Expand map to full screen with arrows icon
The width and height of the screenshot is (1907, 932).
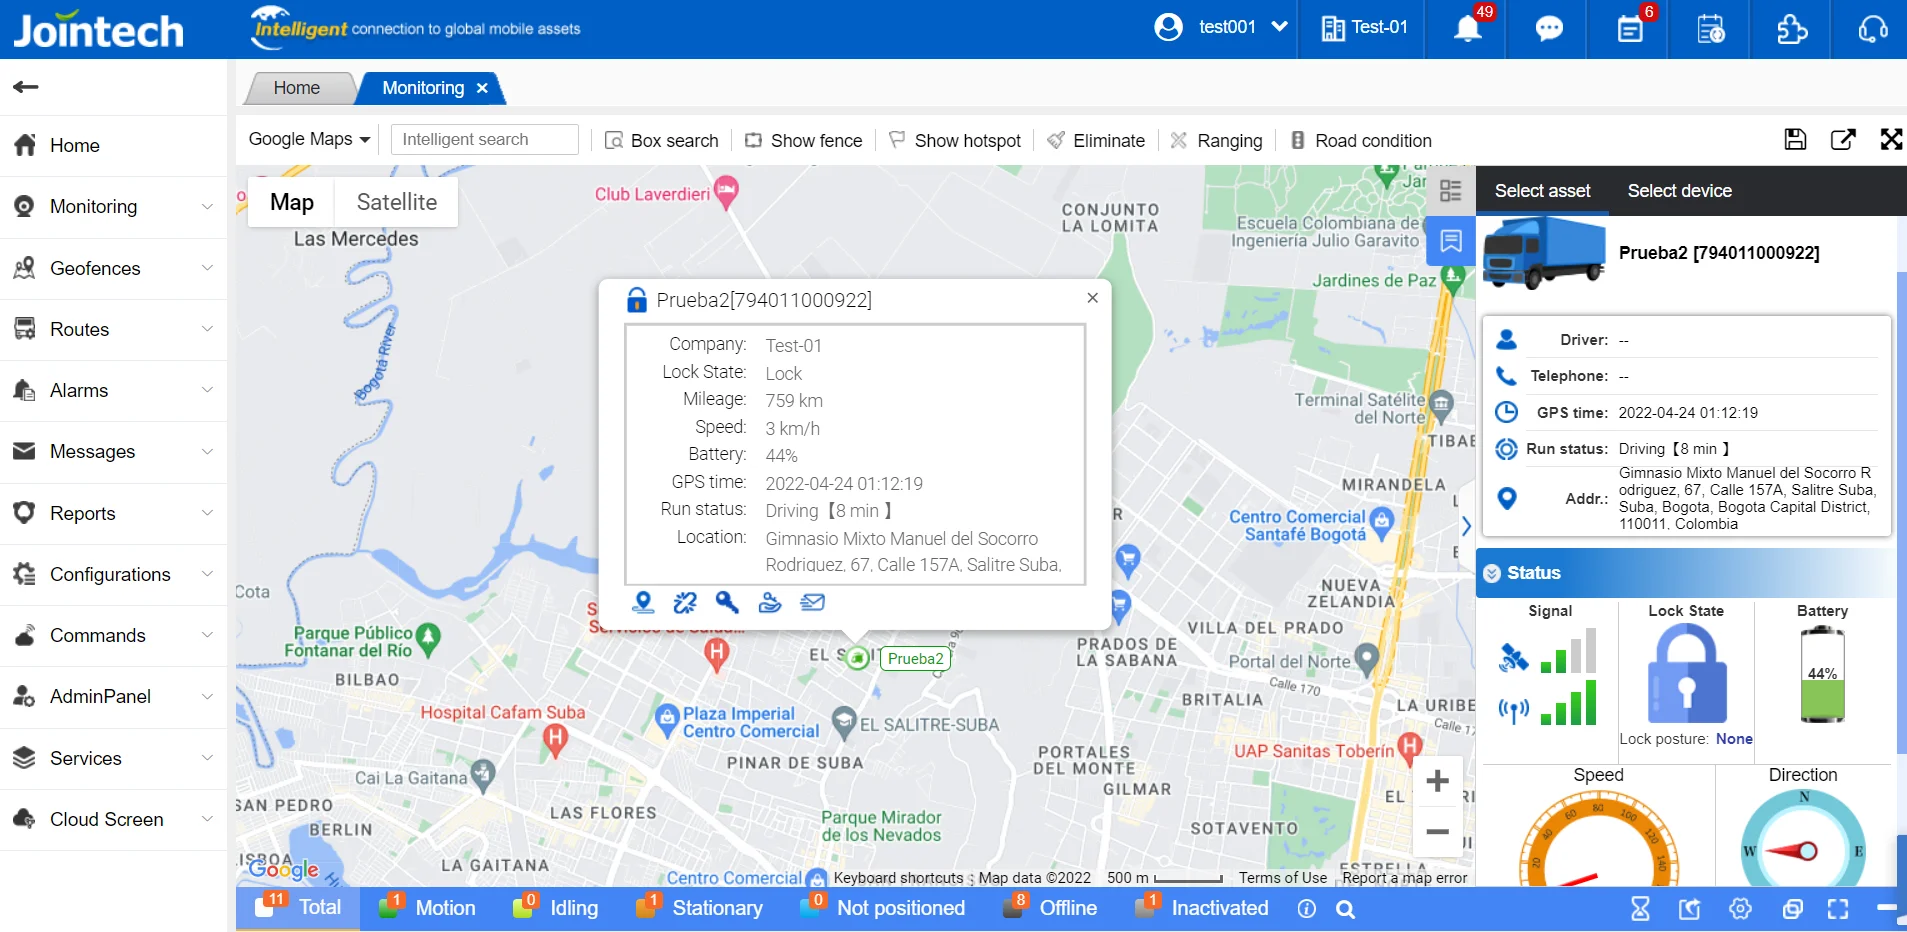[x=1891, y=139]
